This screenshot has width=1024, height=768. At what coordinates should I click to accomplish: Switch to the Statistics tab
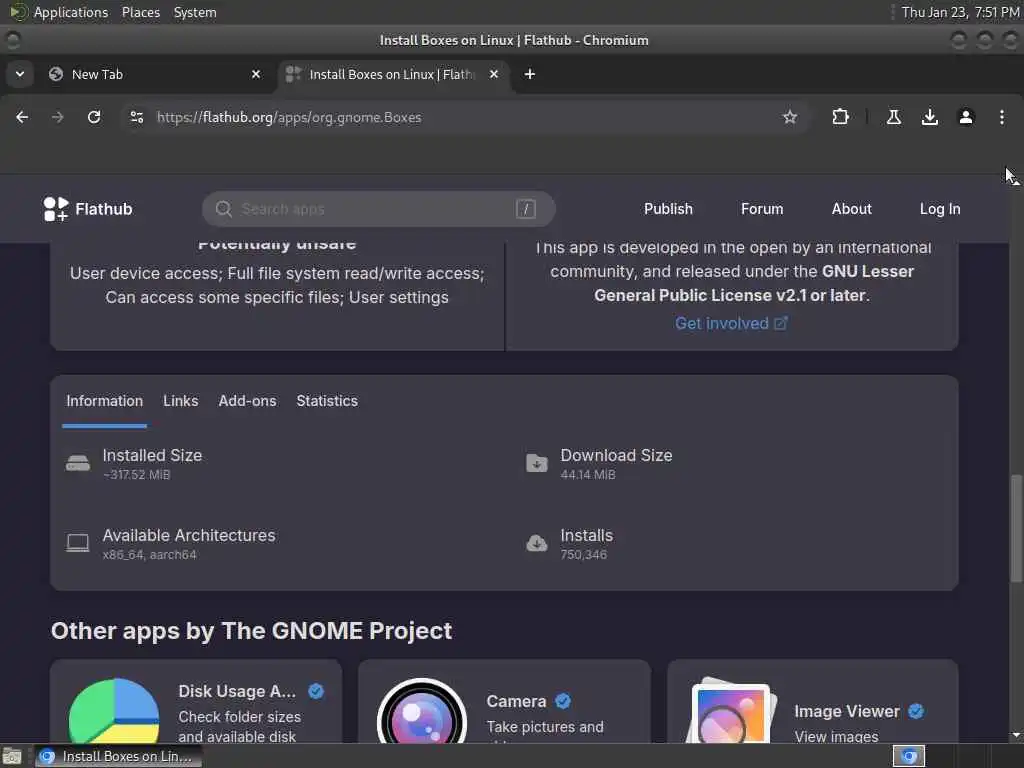click(327, 401)
